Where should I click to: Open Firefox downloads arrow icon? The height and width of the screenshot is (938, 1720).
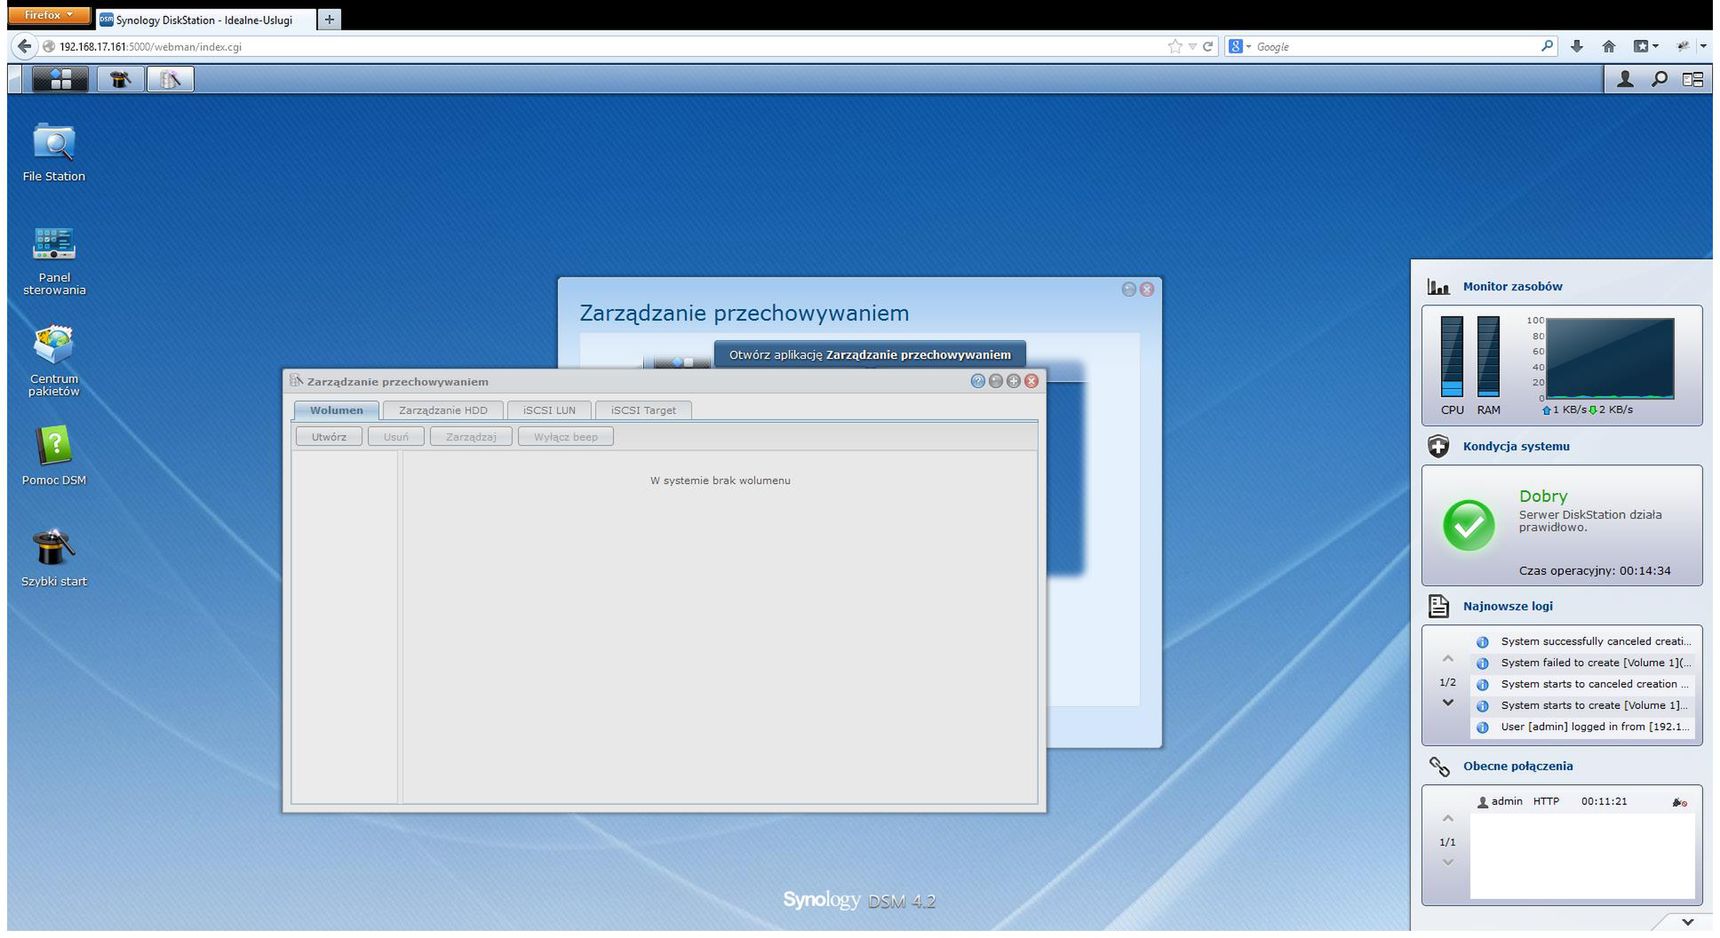point(1577,47)
